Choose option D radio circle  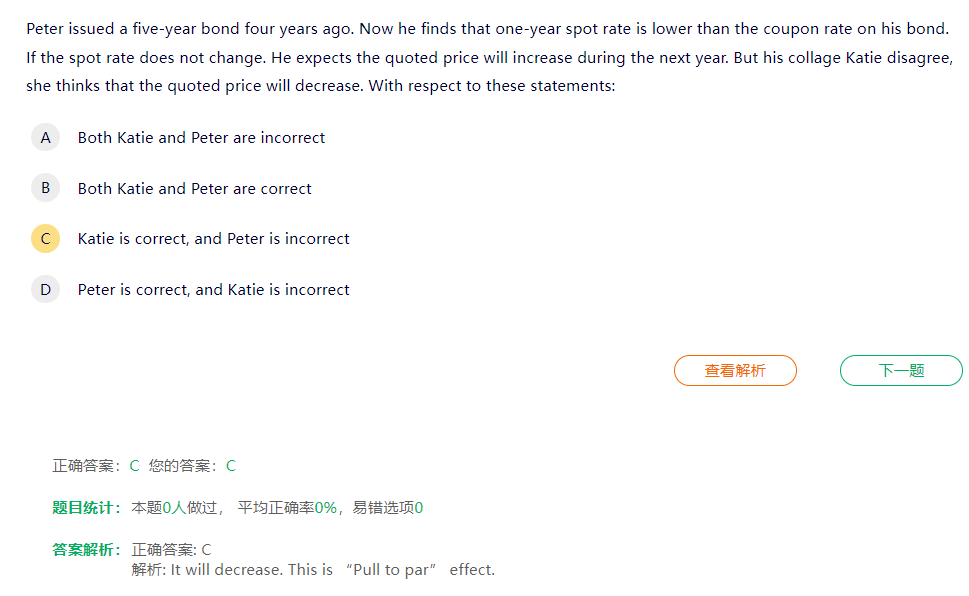point(45,290)
